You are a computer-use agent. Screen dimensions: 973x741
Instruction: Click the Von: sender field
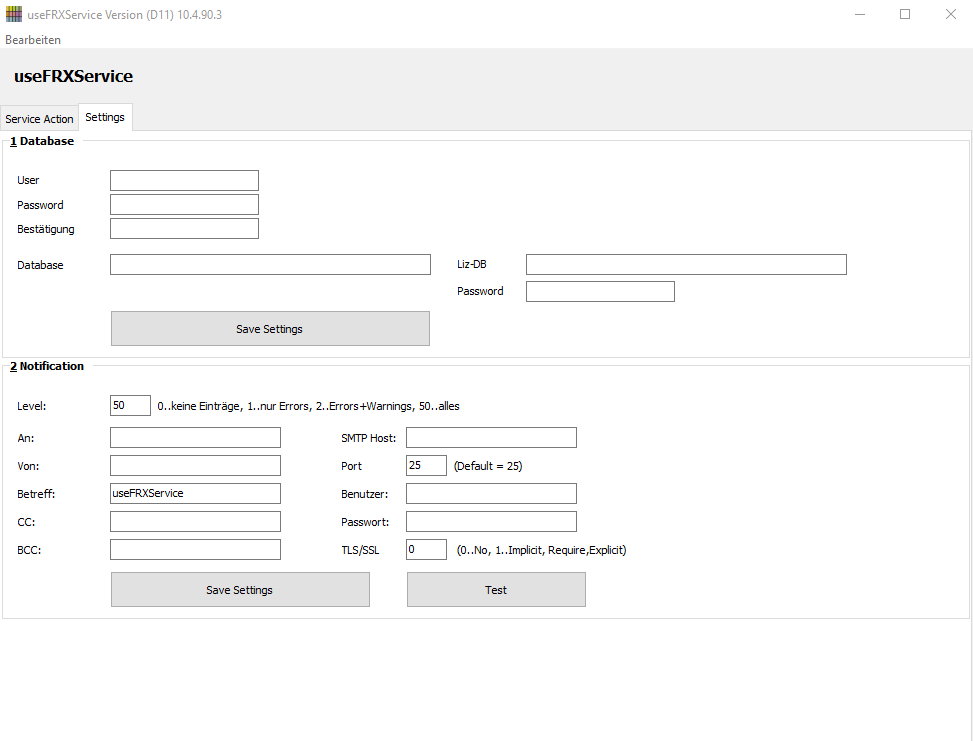[195, 465]
